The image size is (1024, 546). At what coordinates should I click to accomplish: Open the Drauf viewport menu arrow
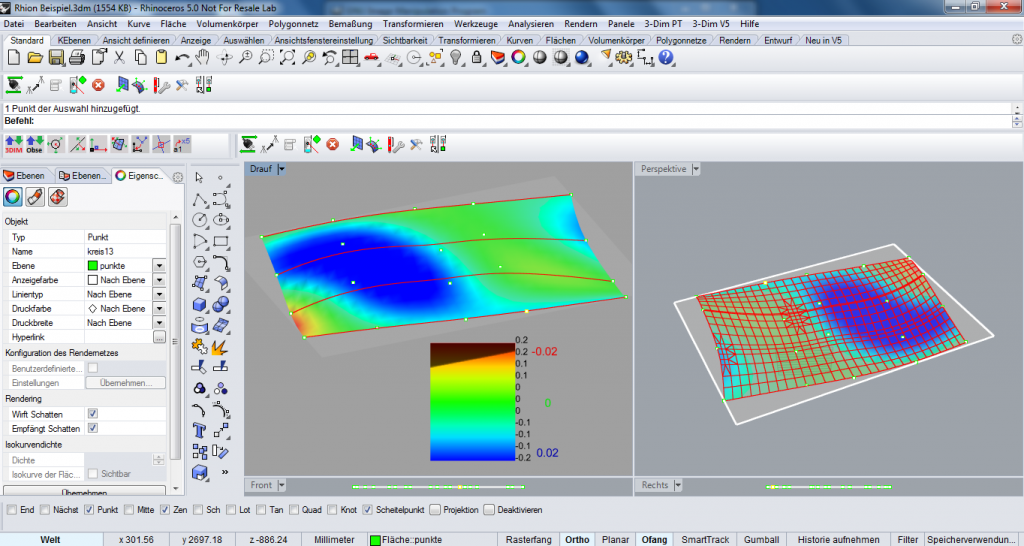(x=281, y=169)
